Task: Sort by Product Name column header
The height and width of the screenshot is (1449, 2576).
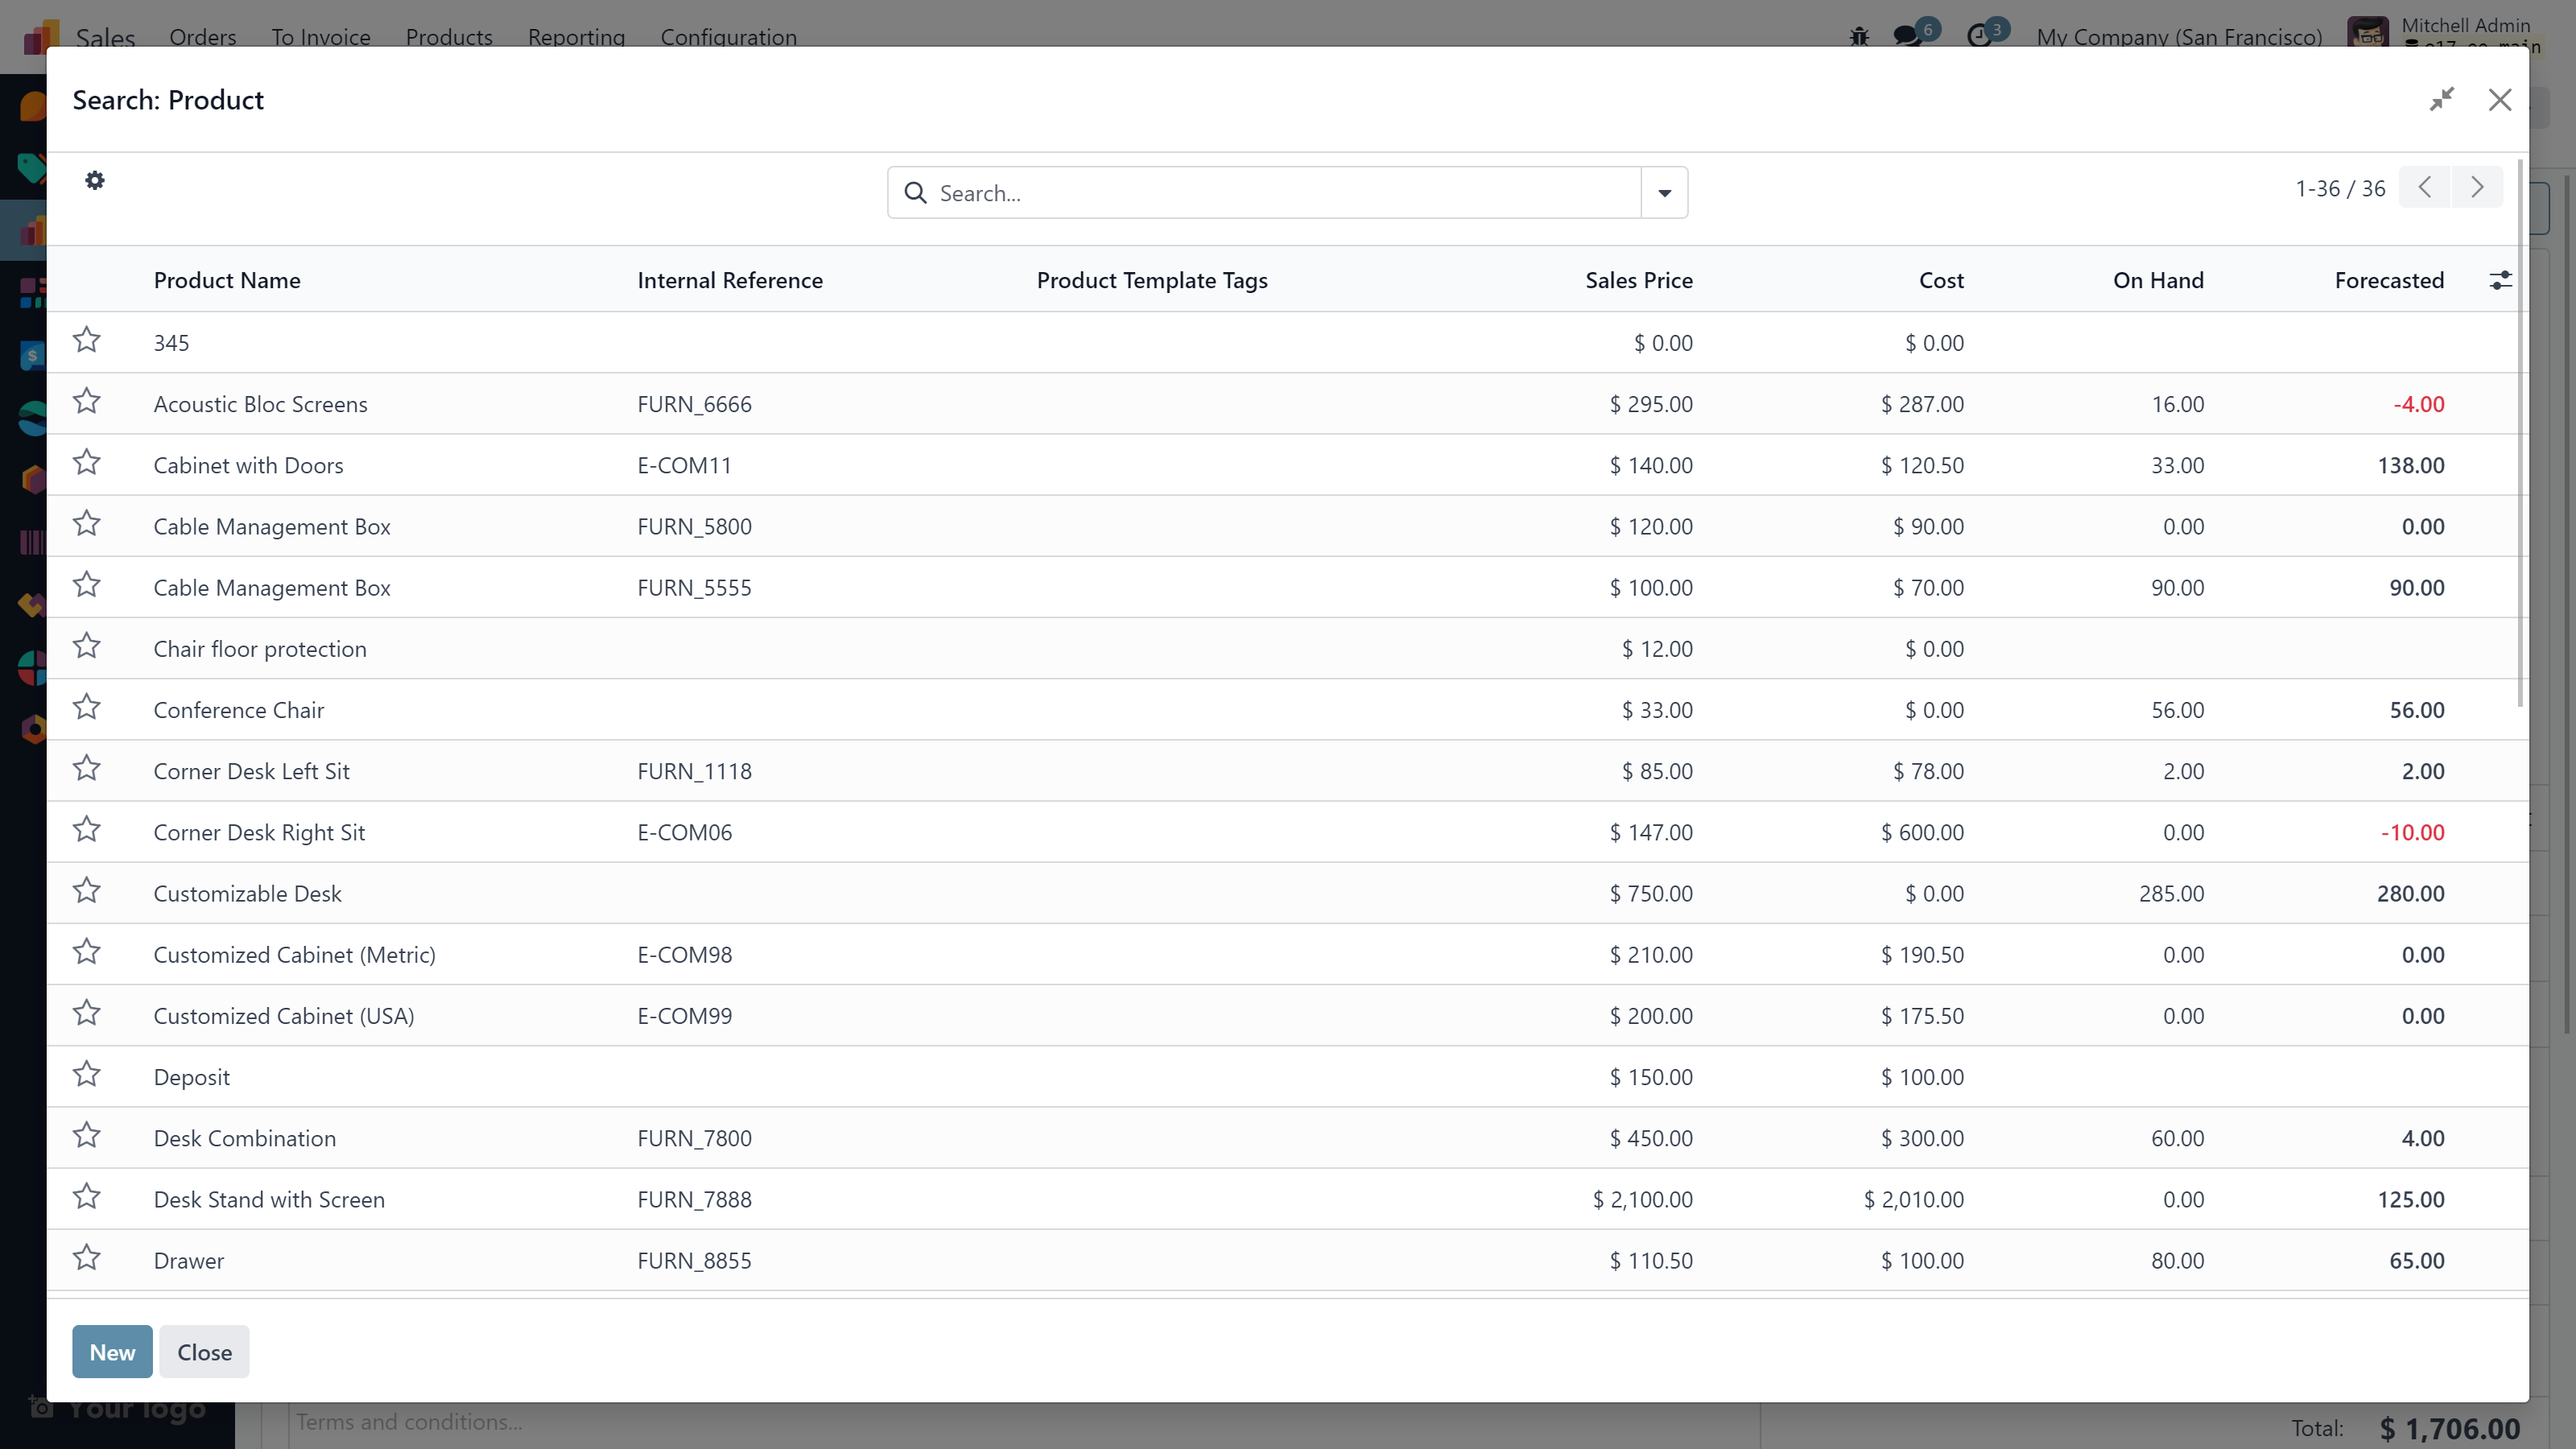Action: [x=227, y=281]
